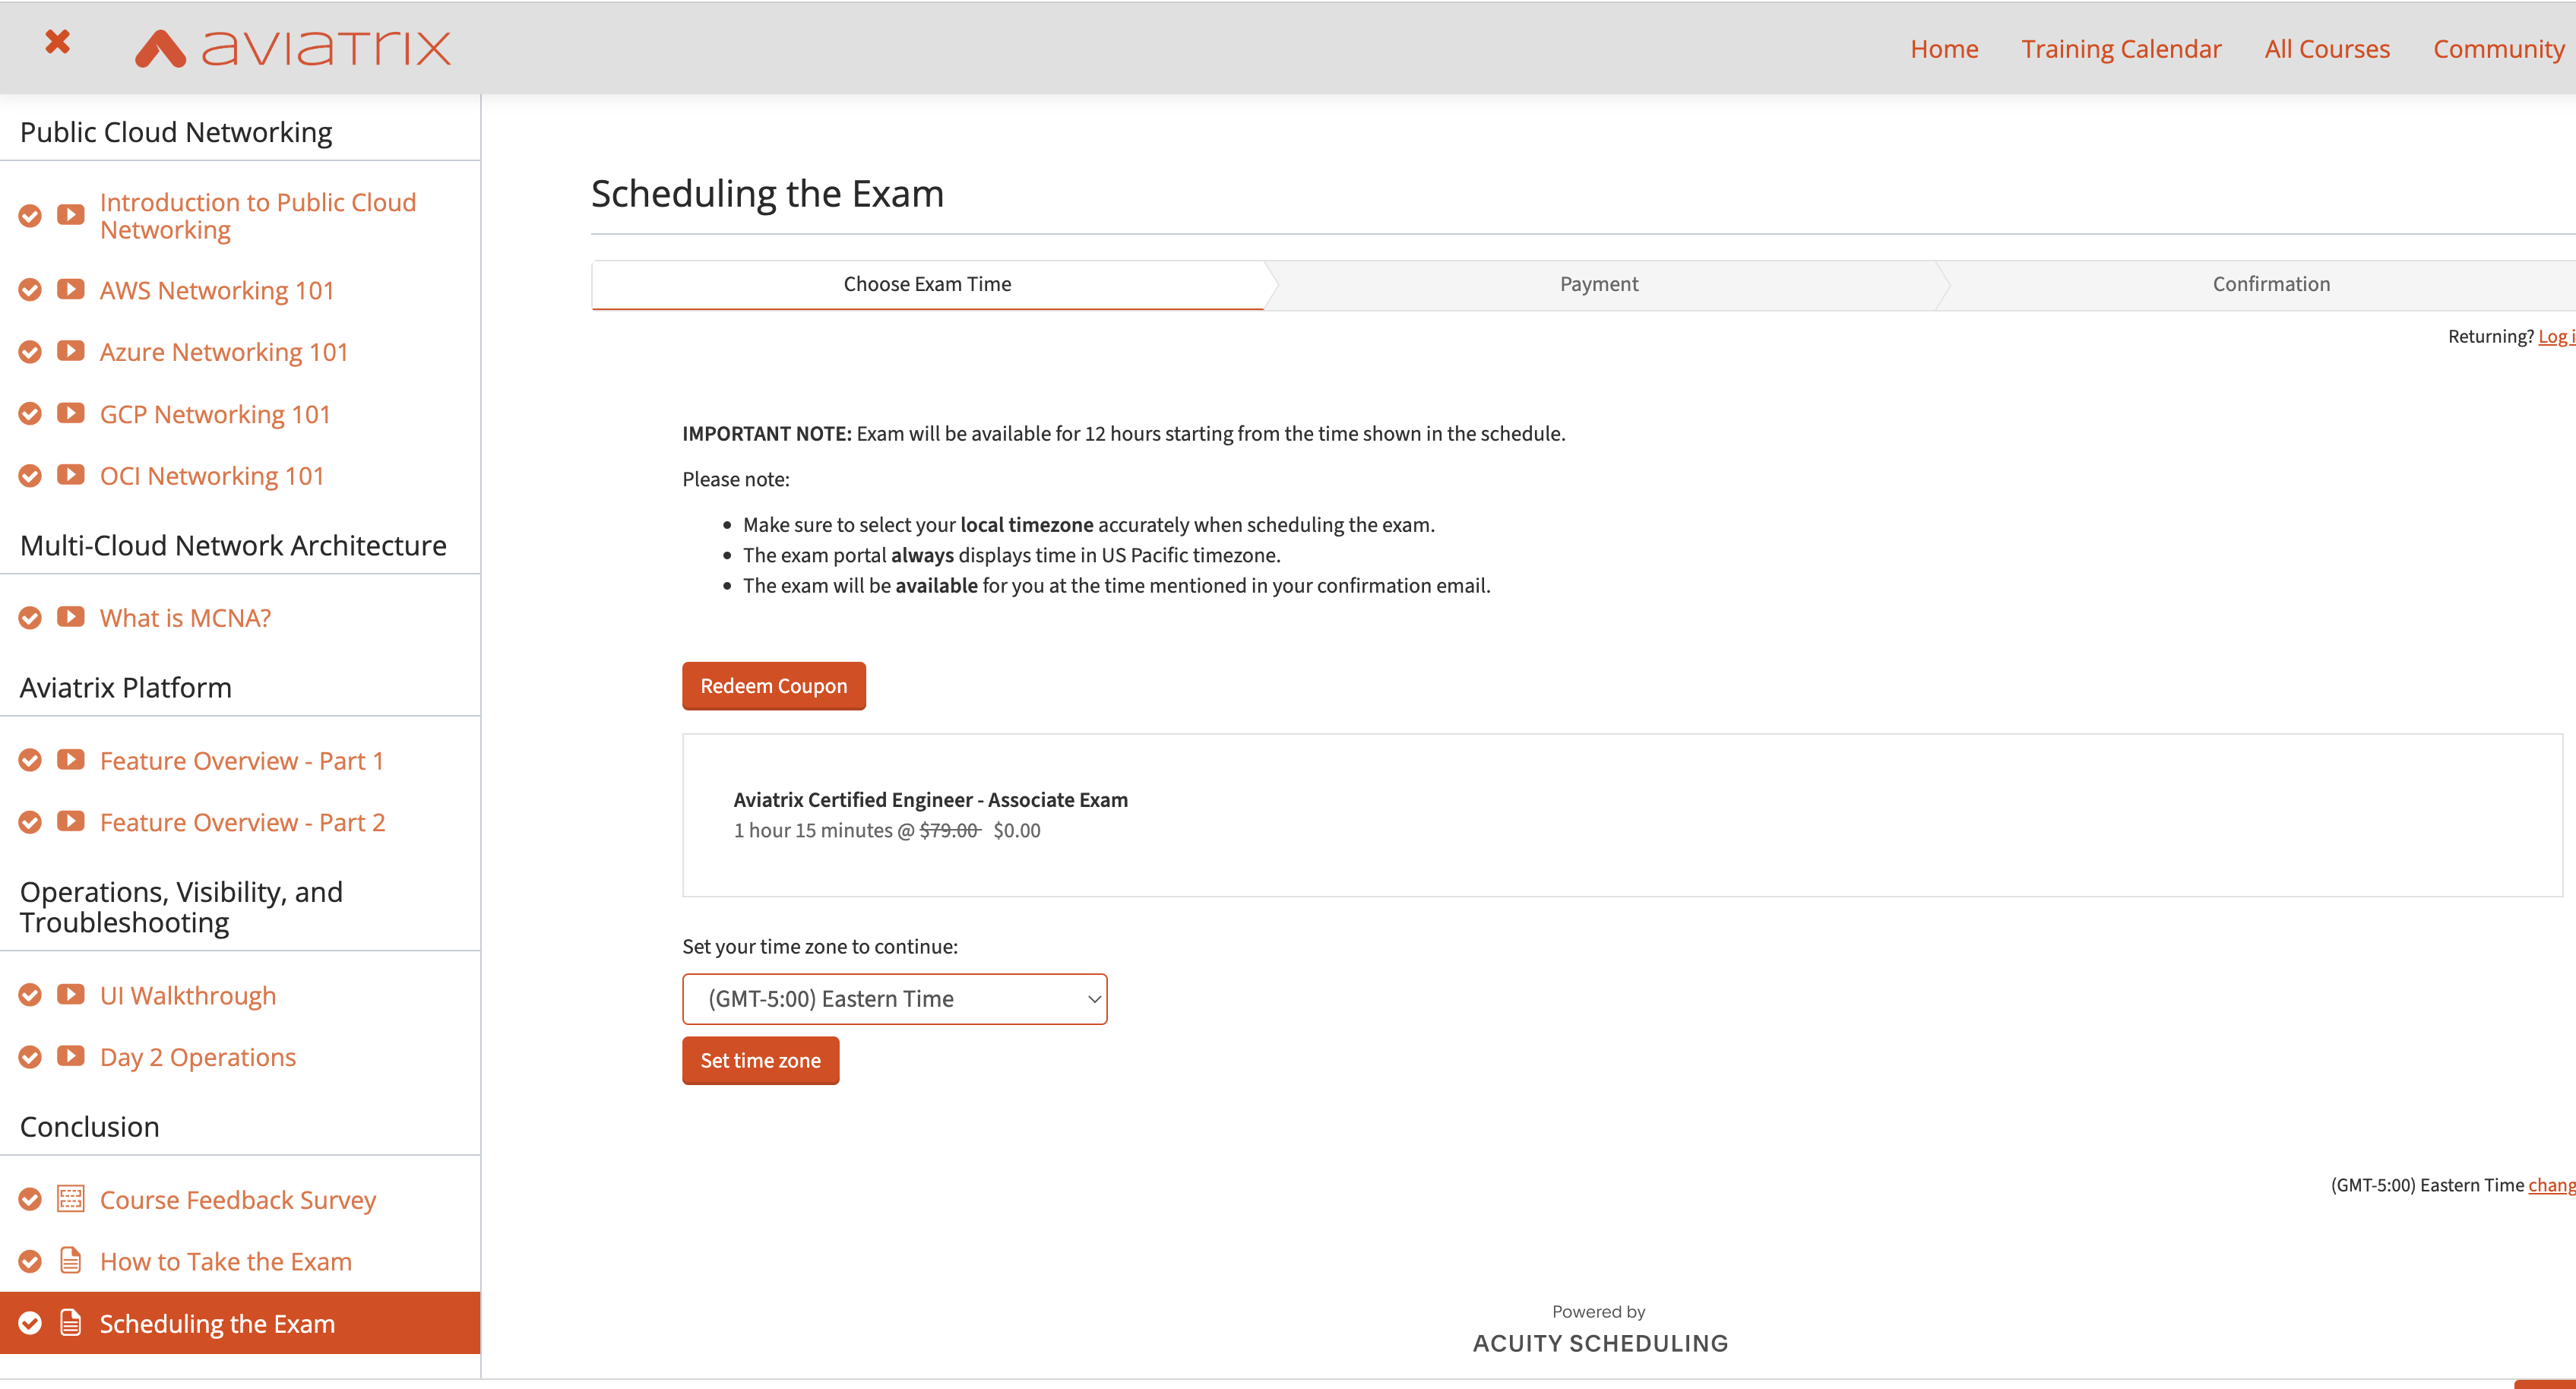The height and width of the screenshot is (1389, 2576).
Task: Select the Confirmation step tab
Action: (2271, 285)
